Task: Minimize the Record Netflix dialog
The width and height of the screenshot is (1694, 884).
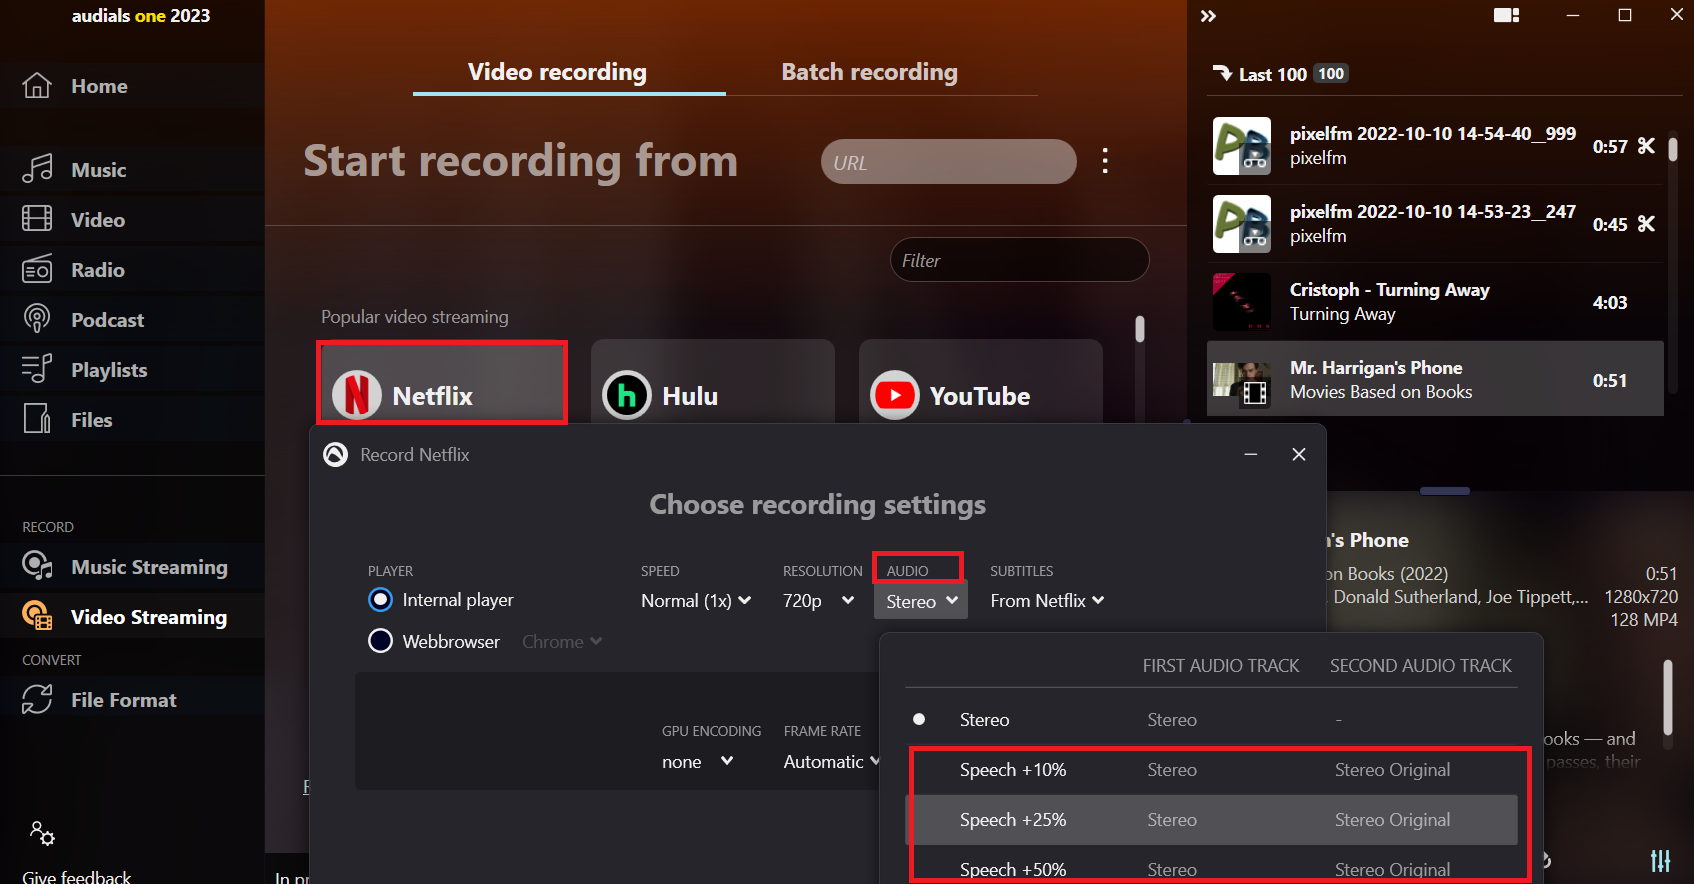Action: pos(1250,454)
